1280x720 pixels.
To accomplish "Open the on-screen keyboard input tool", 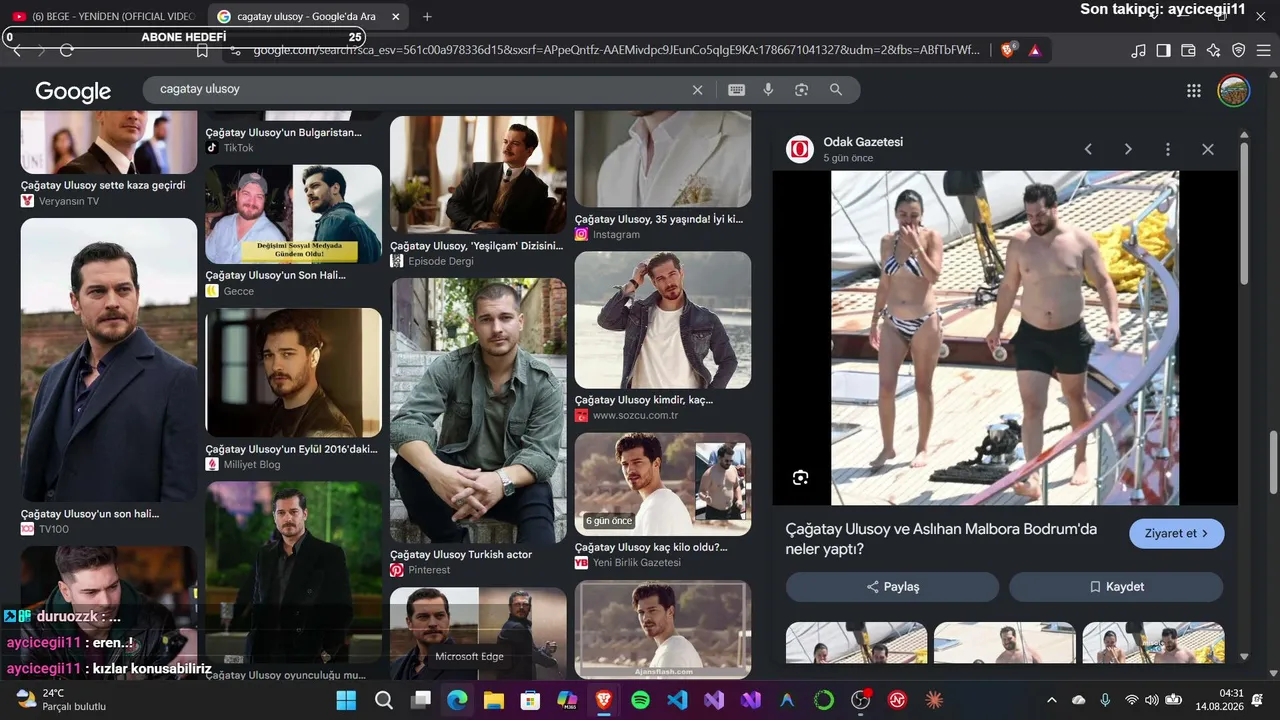I will (736, 90).
